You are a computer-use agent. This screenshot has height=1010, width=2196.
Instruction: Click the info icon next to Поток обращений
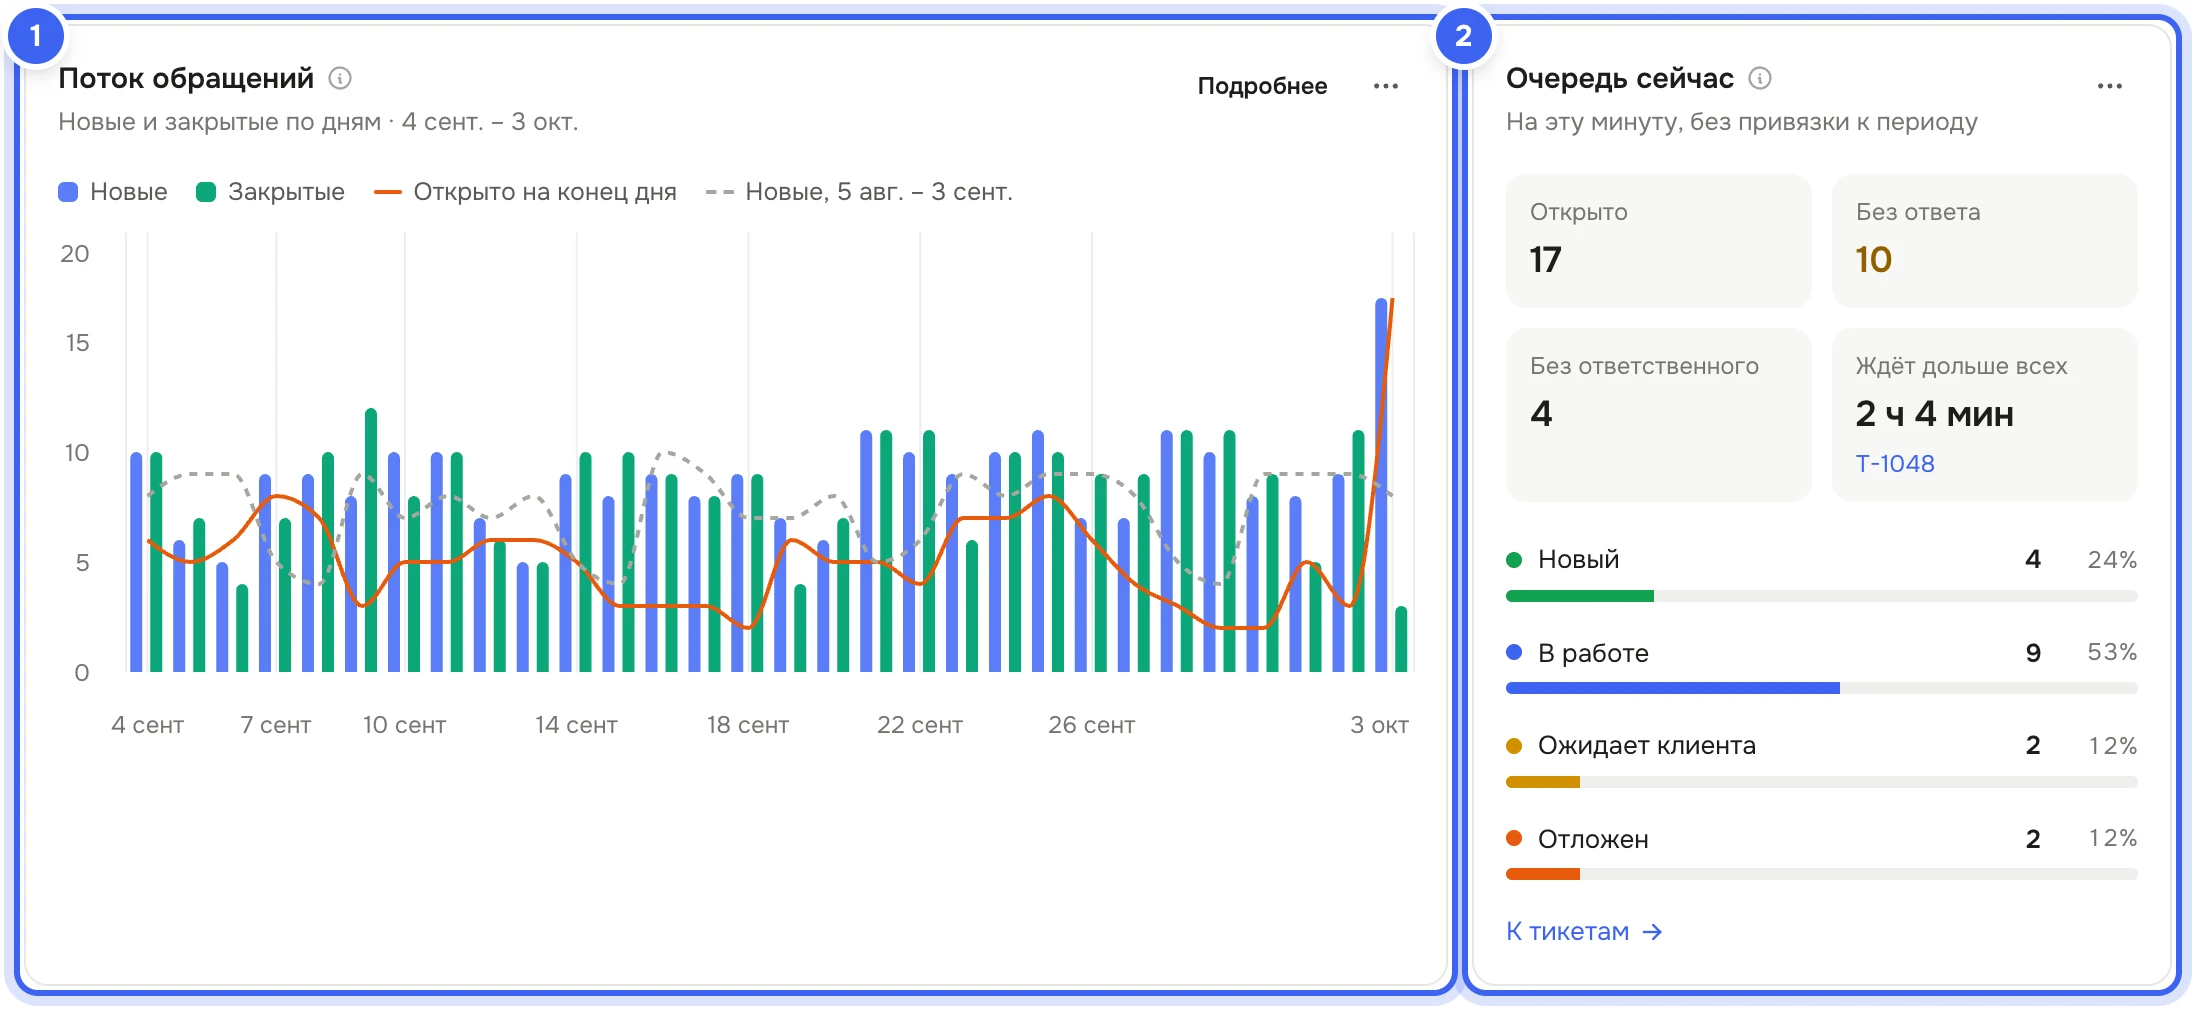point(340,78)
